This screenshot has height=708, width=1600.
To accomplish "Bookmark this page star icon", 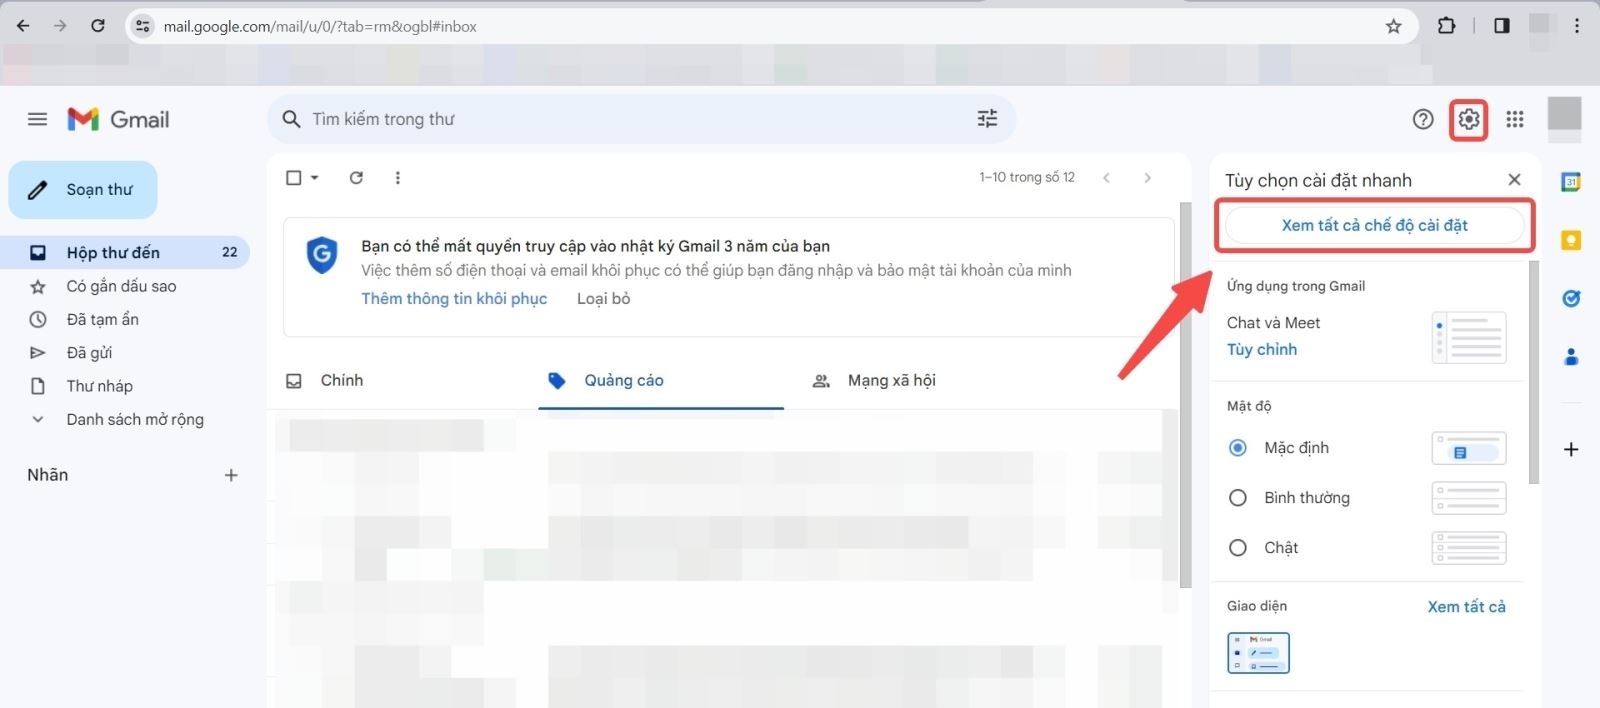I will pyautogui.click(x=1393, y=26).
